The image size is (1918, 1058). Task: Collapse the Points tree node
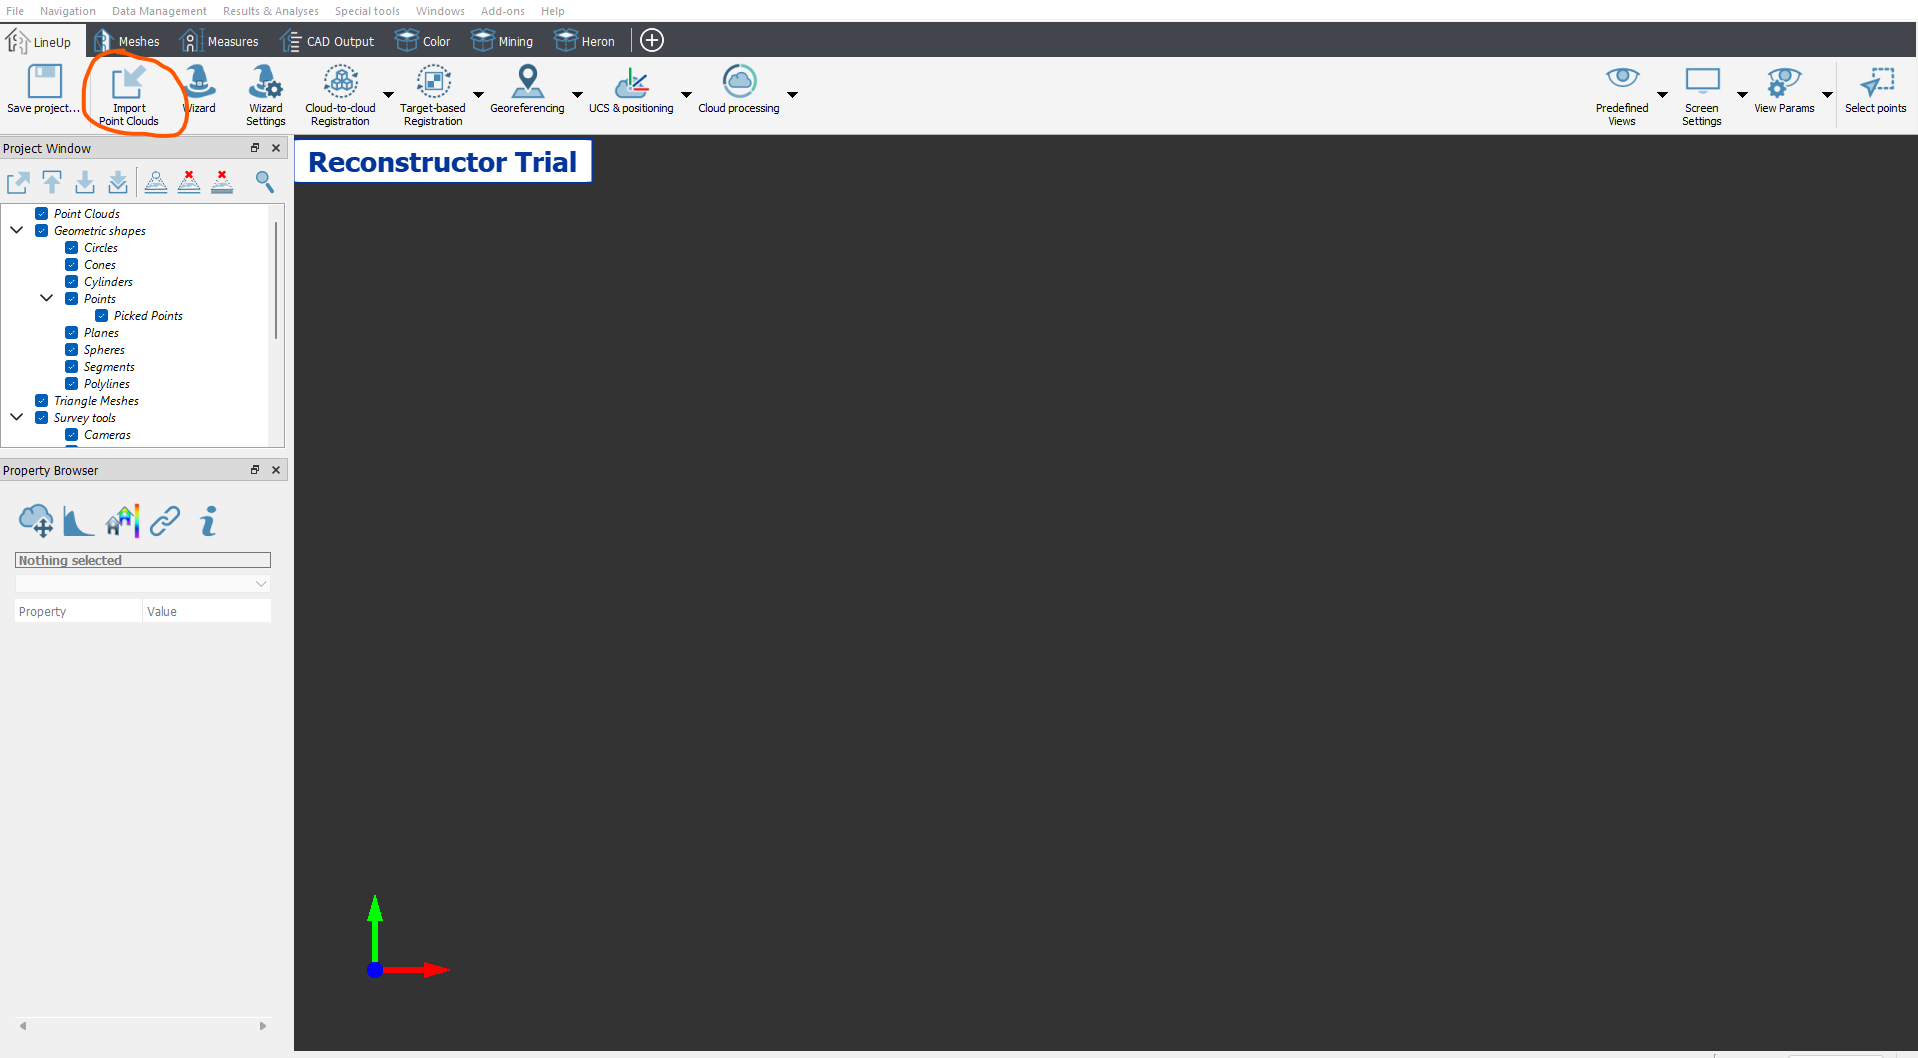(47, 298)
